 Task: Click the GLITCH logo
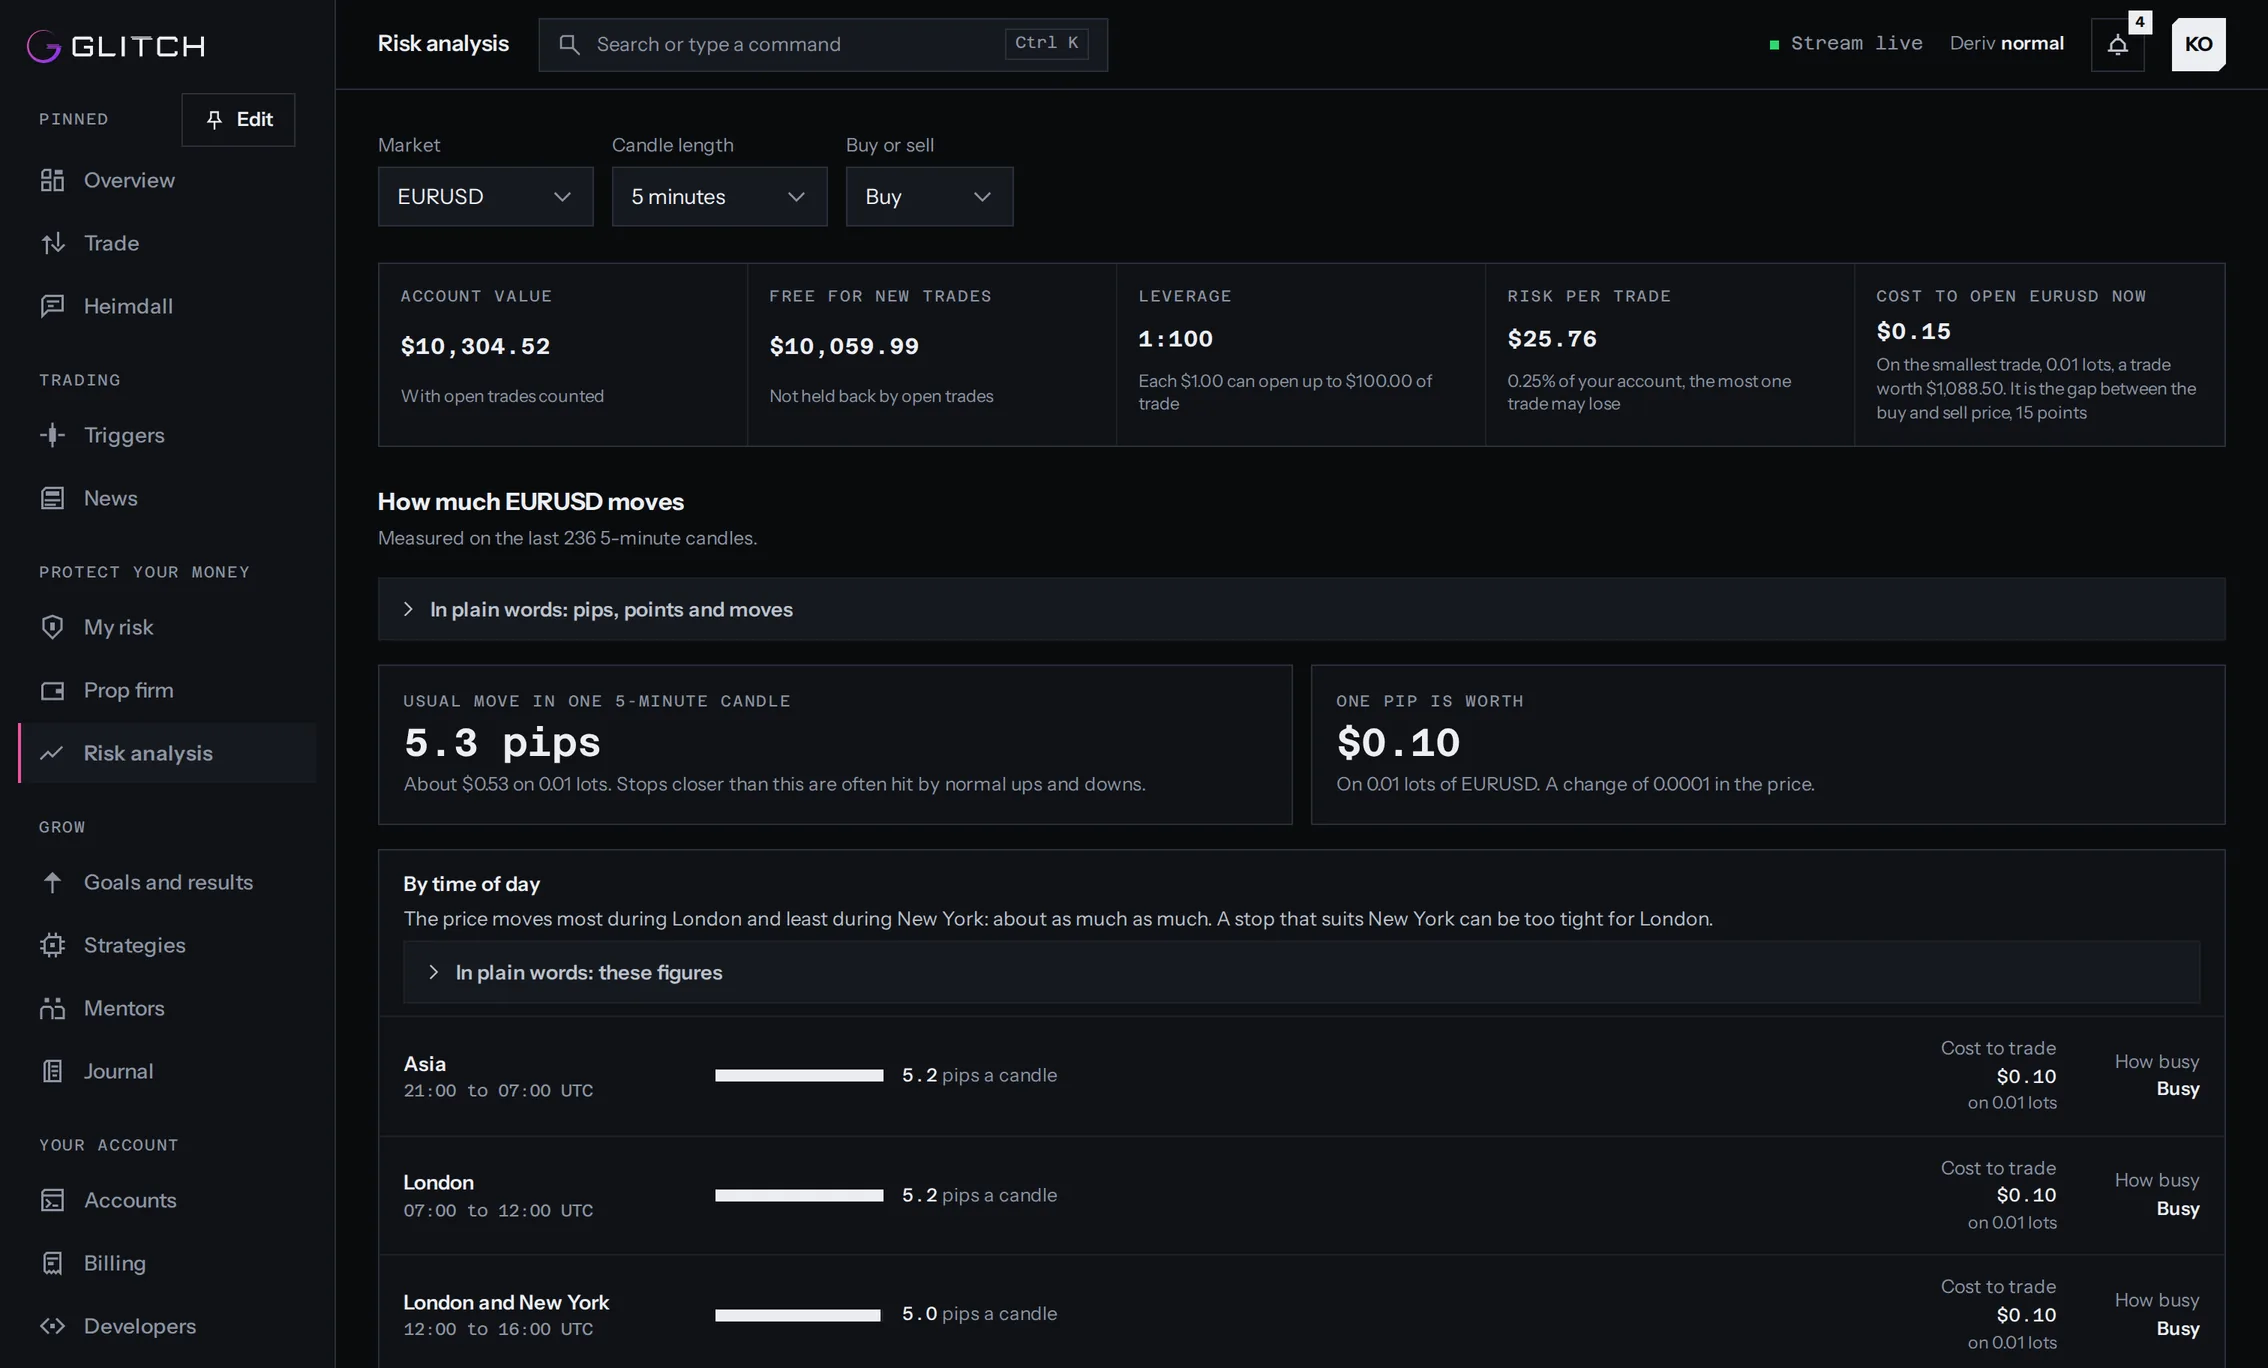point(116,46)
